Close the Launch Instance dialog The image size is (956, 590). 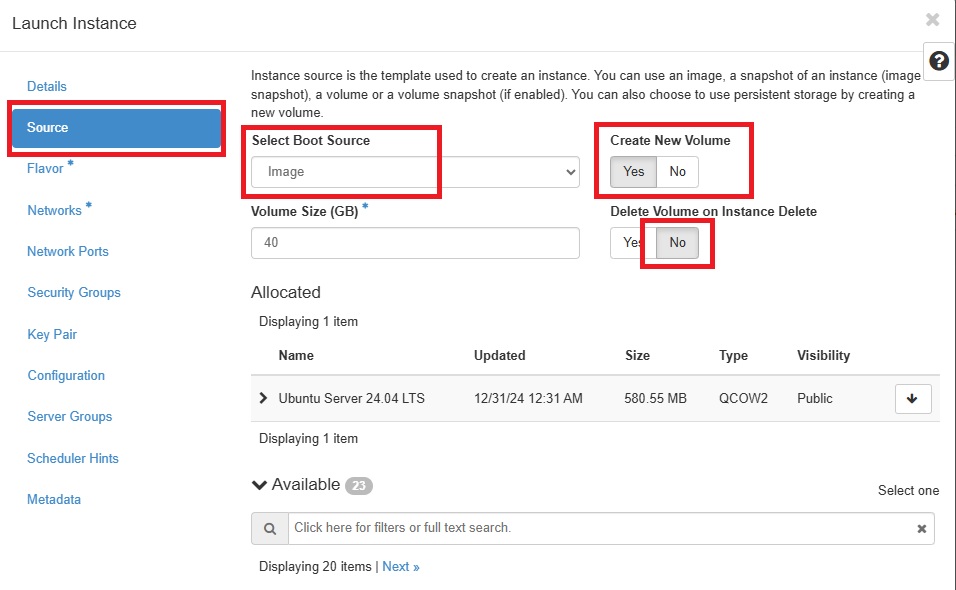(932, 20)
